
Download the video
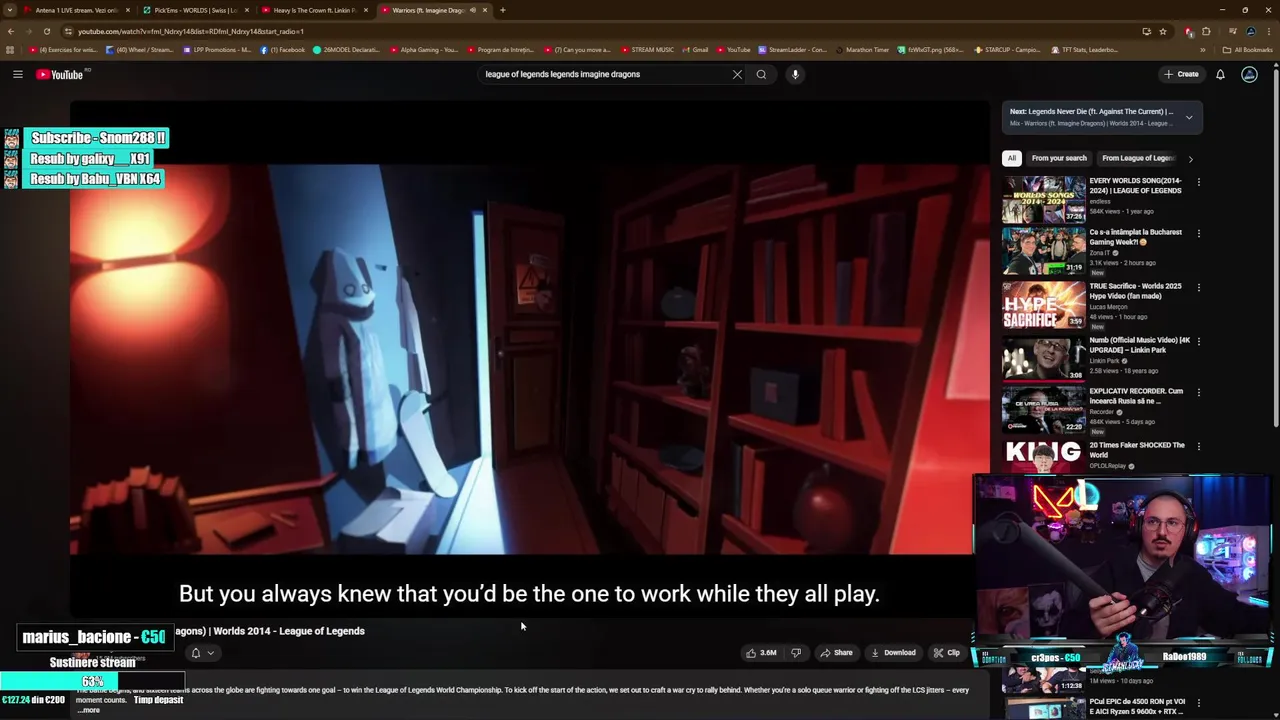click(893, 653)
